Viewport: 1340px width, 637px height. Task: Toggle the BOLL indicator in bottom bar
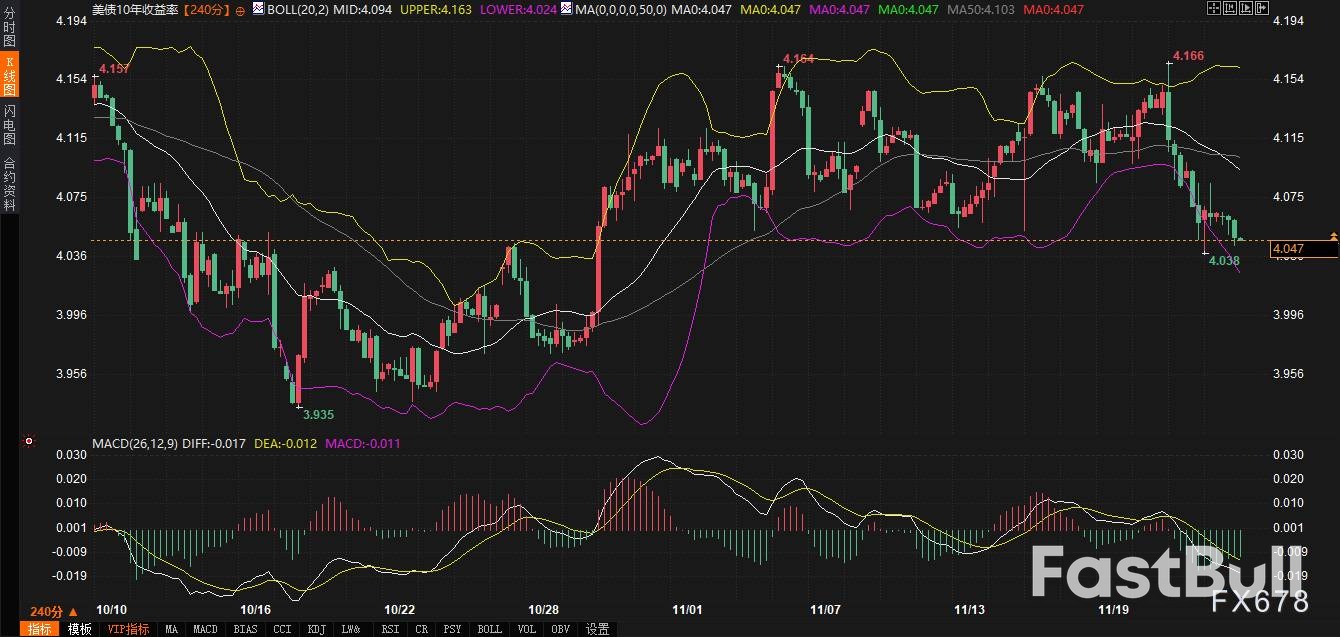(489, 629)
